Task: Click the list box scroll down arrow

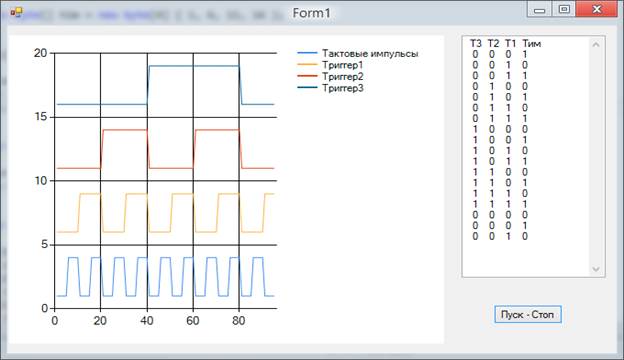Action: coord(596,269)
